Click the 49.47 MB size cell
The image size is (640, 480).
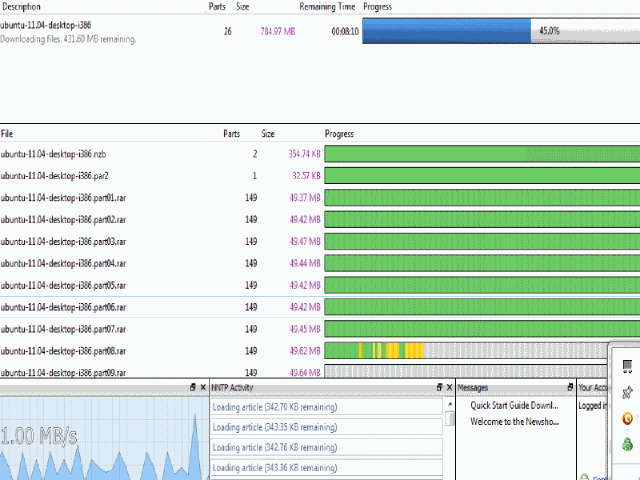305,242
